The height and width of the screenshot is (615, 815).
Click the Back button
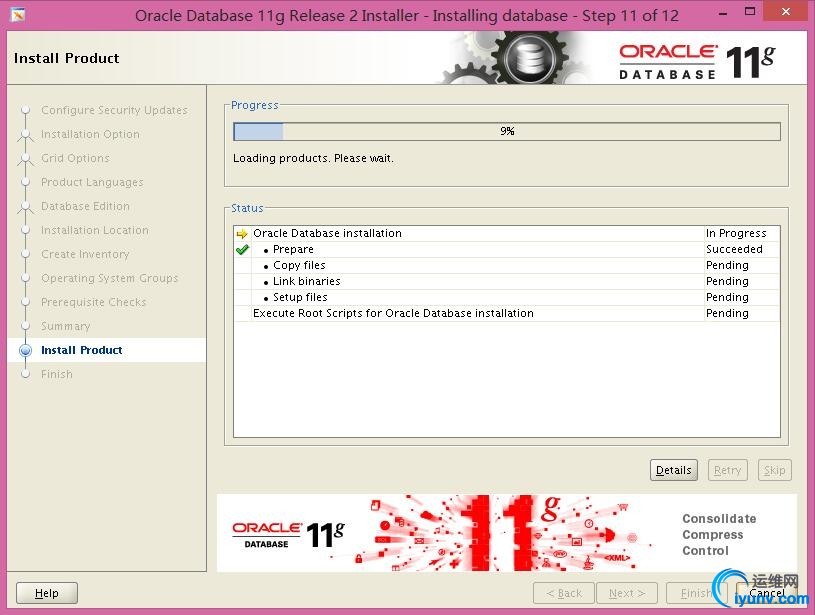point(564,593)
